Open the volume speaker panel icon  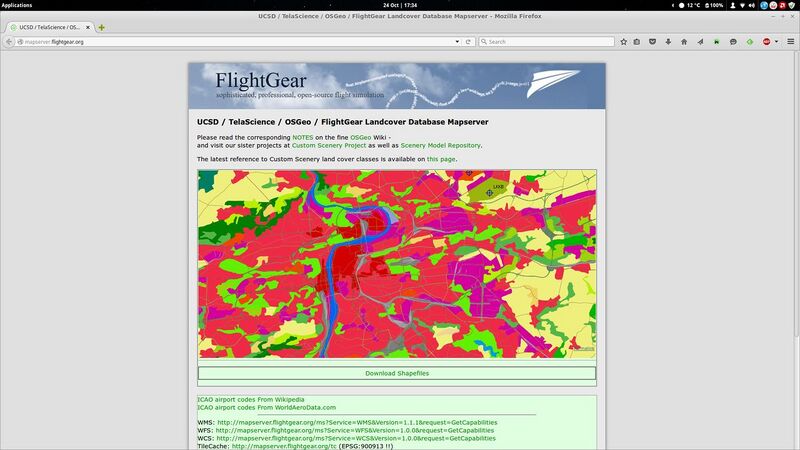point(752,5)
